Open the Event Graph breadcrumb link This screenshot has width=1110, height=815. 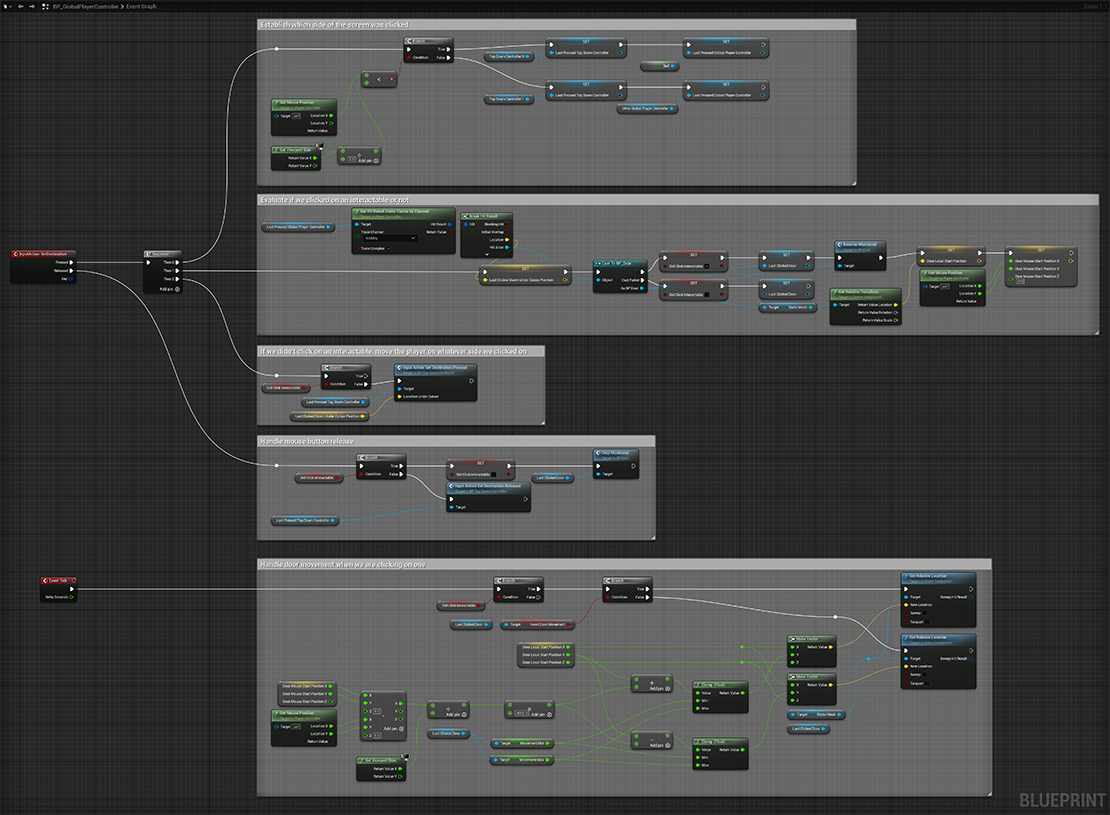coord(141,6)
